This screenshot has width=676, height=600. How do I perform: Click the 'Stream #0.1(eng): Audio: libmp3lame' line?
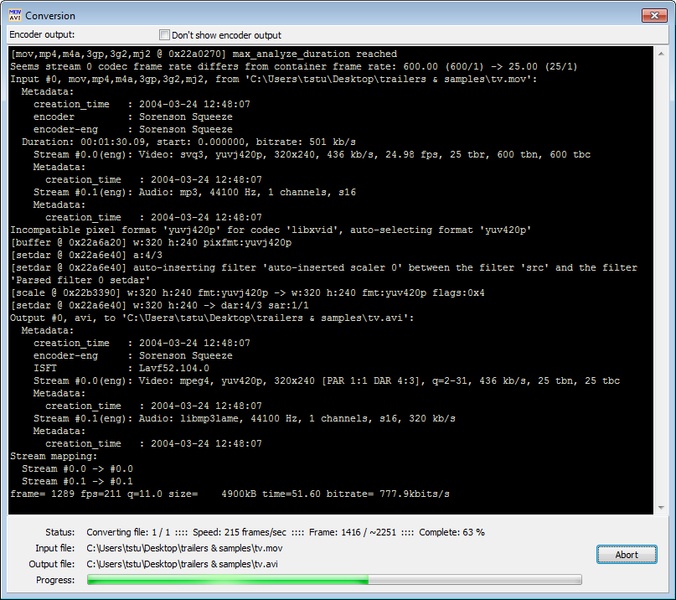244,418
